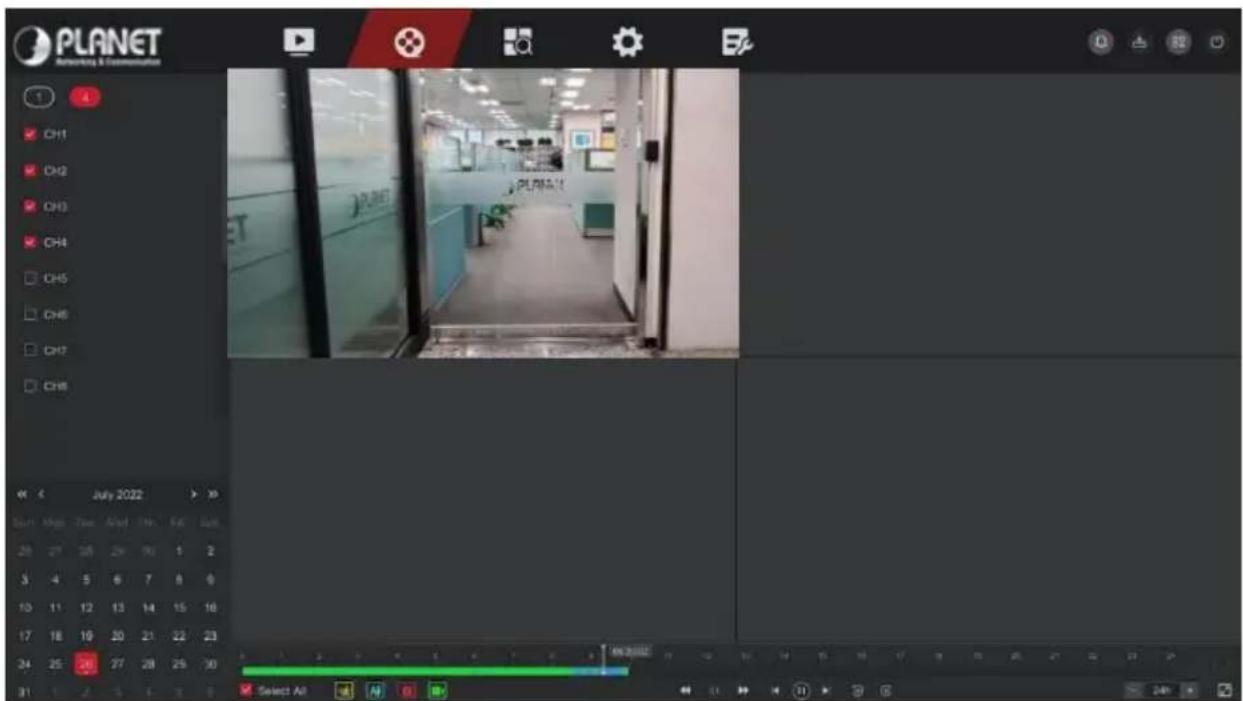
Task: Enable the CH5 channel checkbox
Action: [30, 277]
